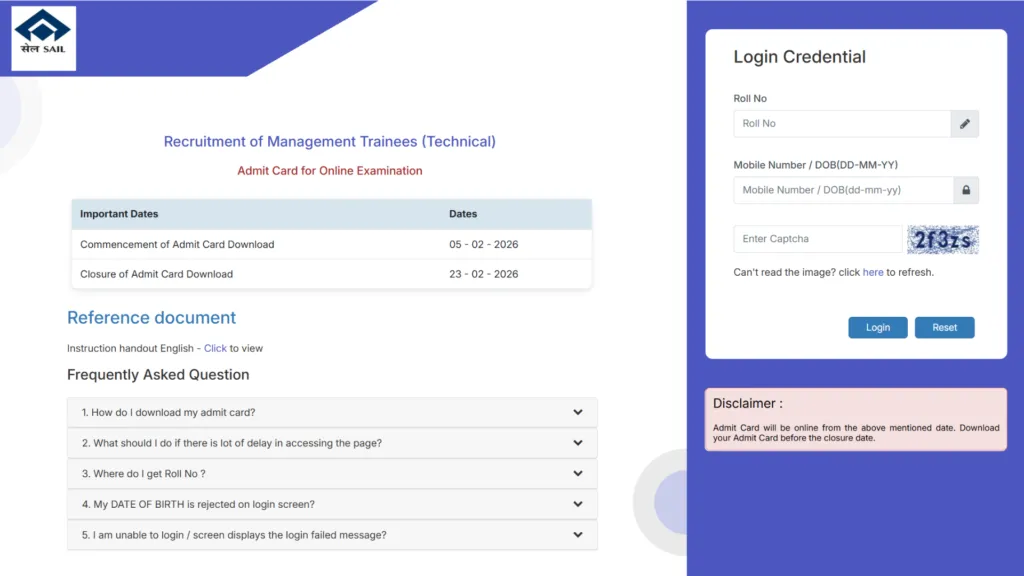Expand FAQ about login failed message

tap(332, 535)
